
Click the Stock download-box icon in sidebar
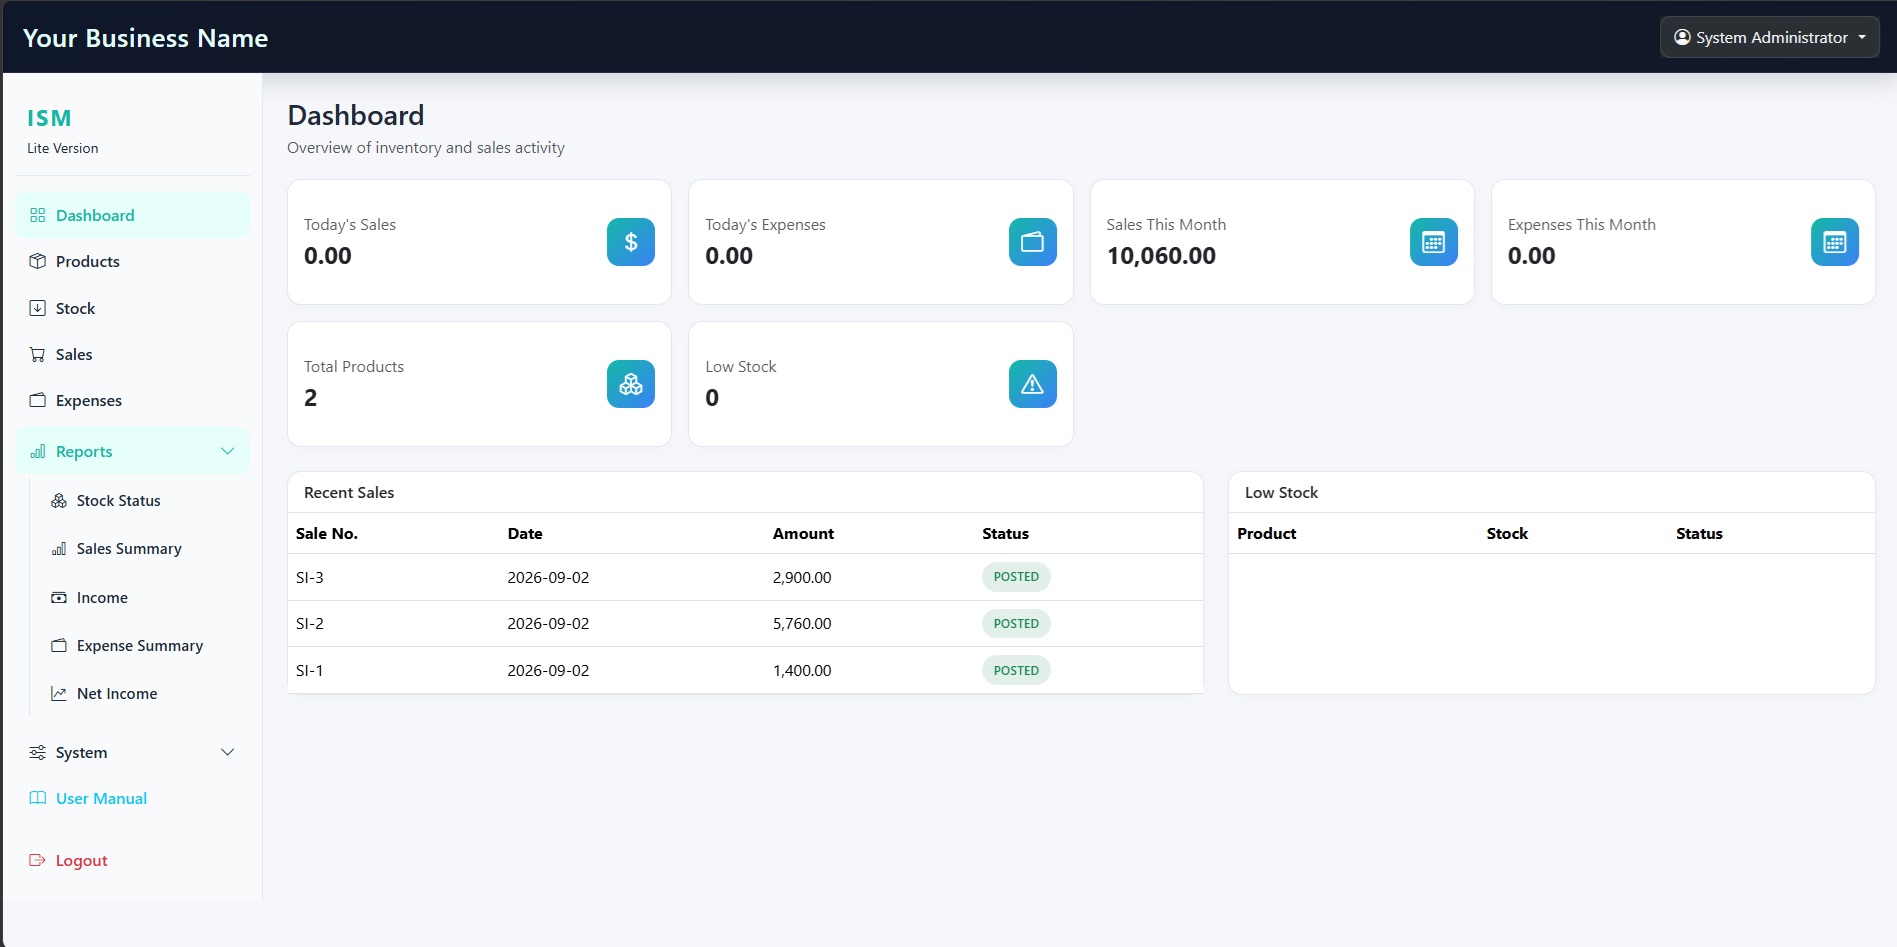[x=38, y=308]
